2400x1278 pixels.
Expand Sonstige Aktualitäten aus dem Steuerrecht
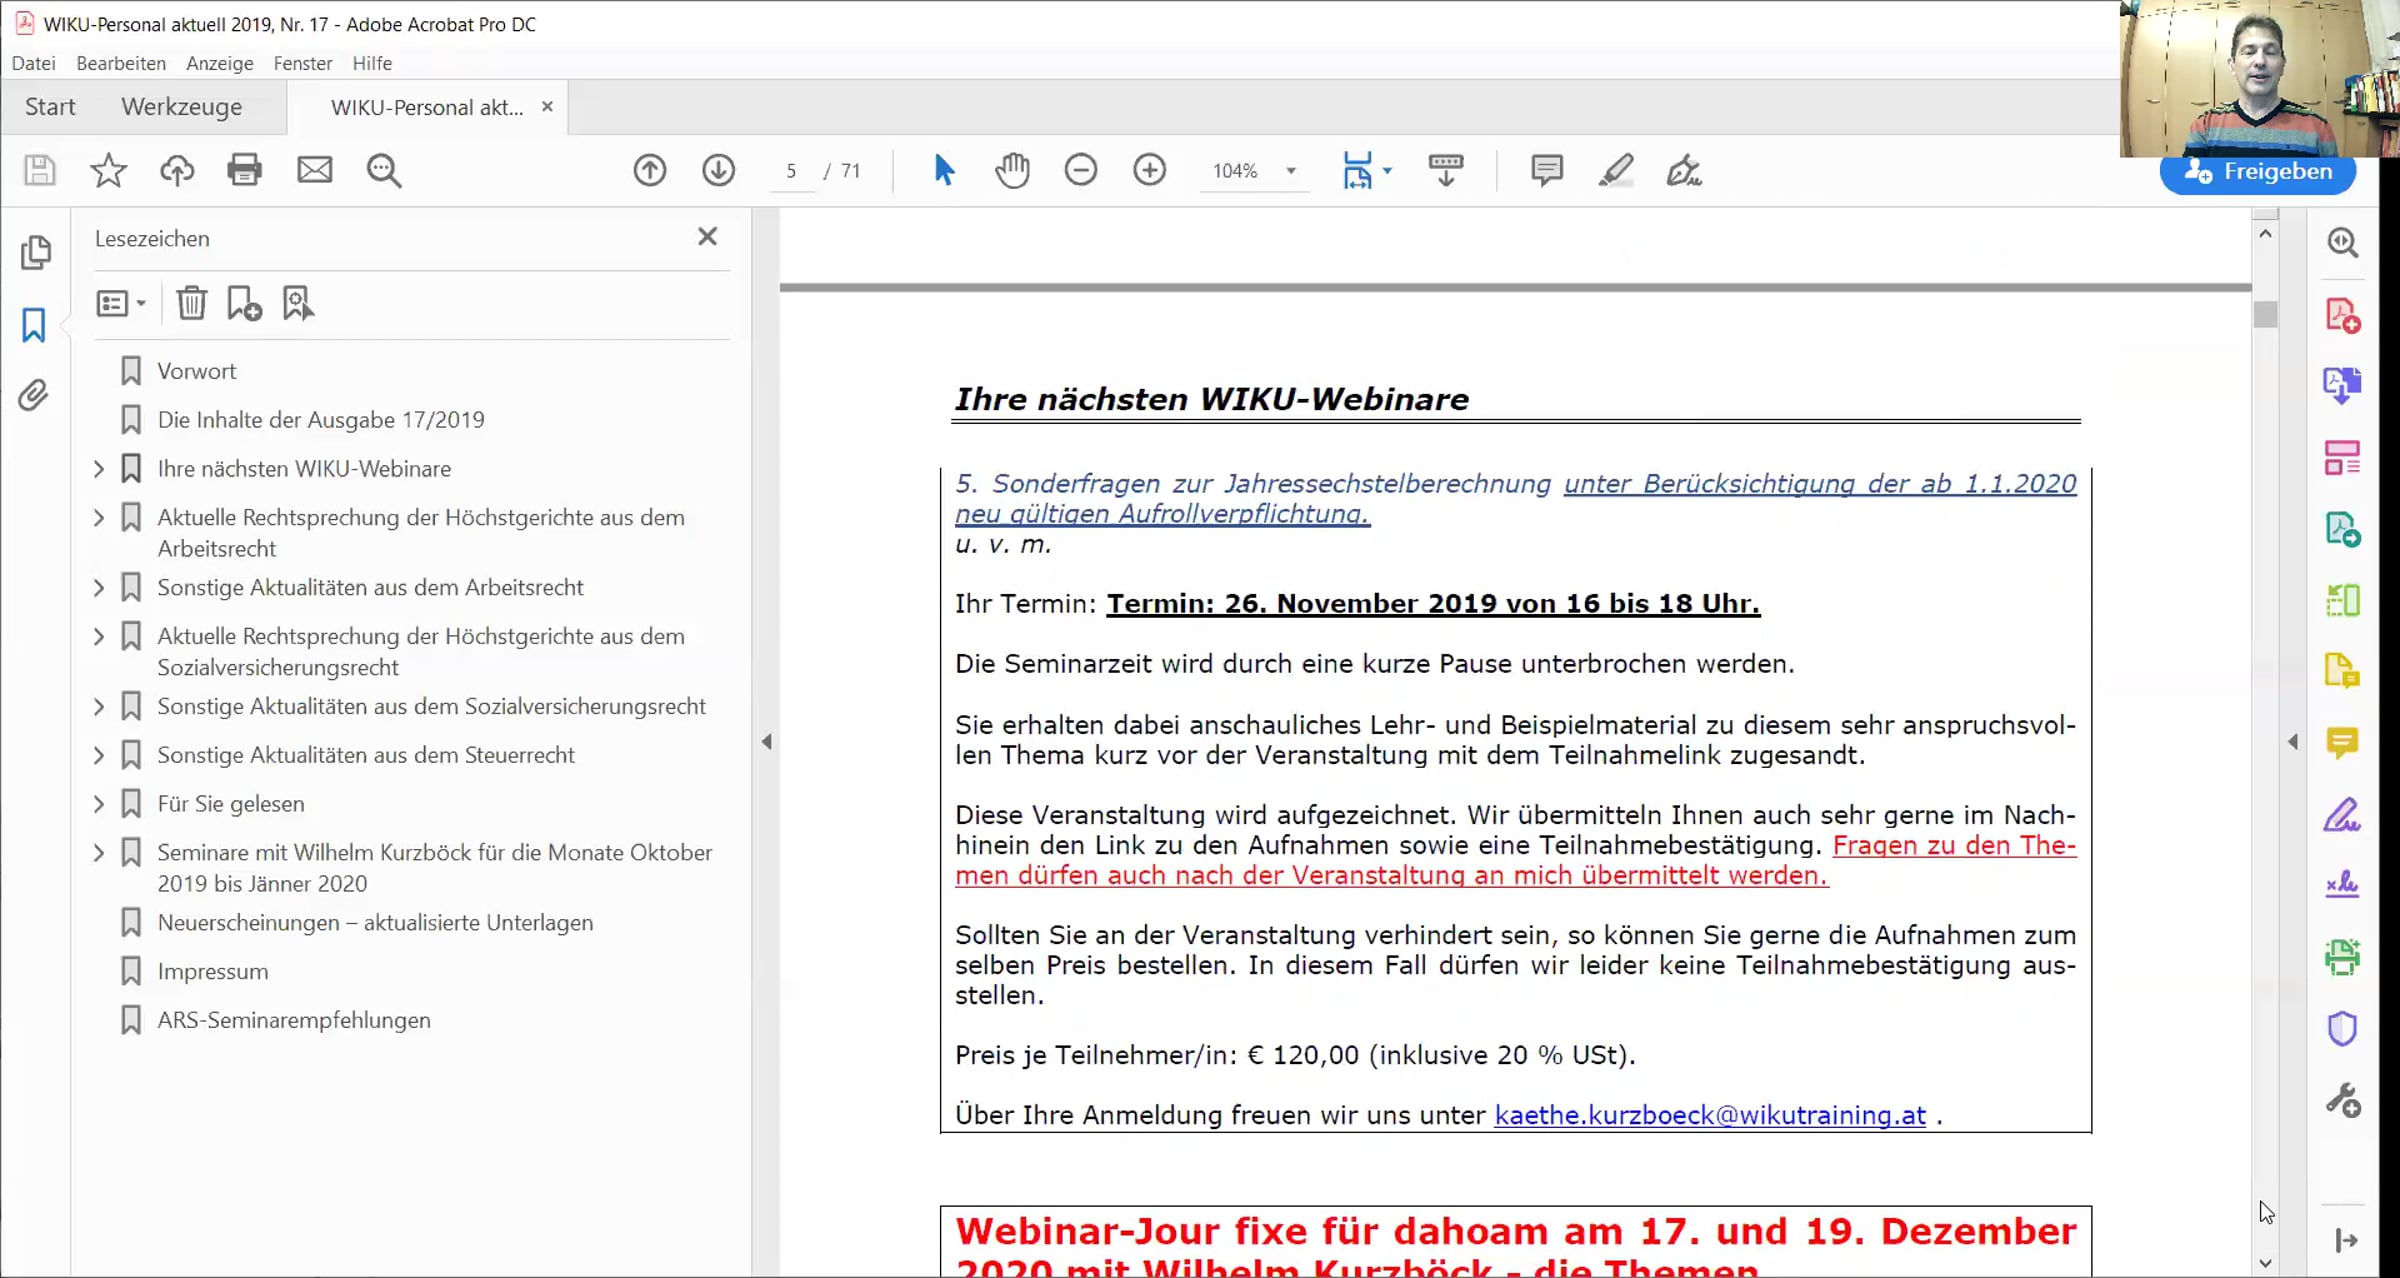click(99, 755)
